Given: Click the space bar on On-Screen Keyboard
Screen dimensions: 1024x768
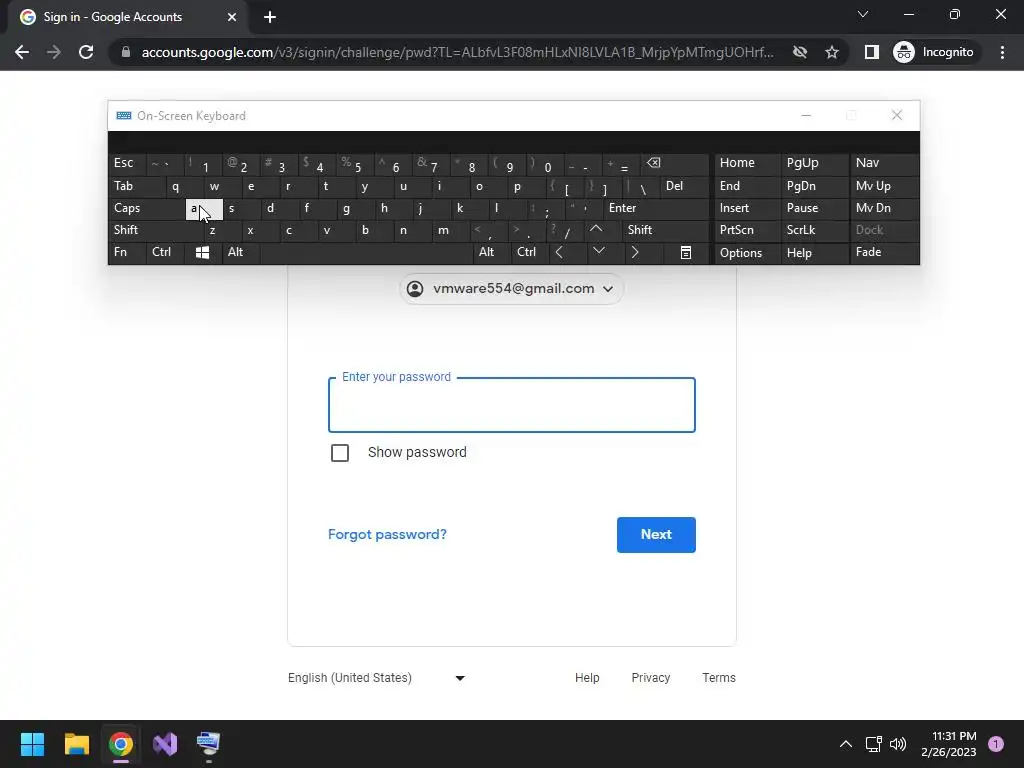Looking at the screenshot, I should [366, 252].
